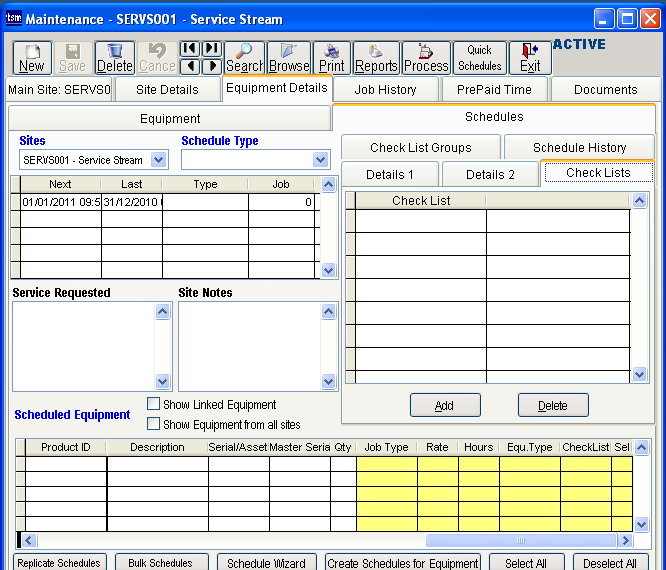Select the Schedule History tab
Image resolution: width=666 pixels, height=570 pixels.
point(579,147)
